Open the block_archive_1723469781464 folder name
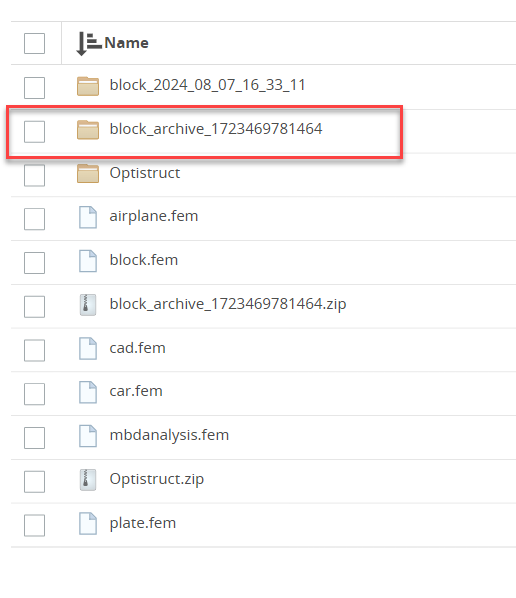Image resolution: width=516 pixels, height=598 pixels. coord(216,129)
